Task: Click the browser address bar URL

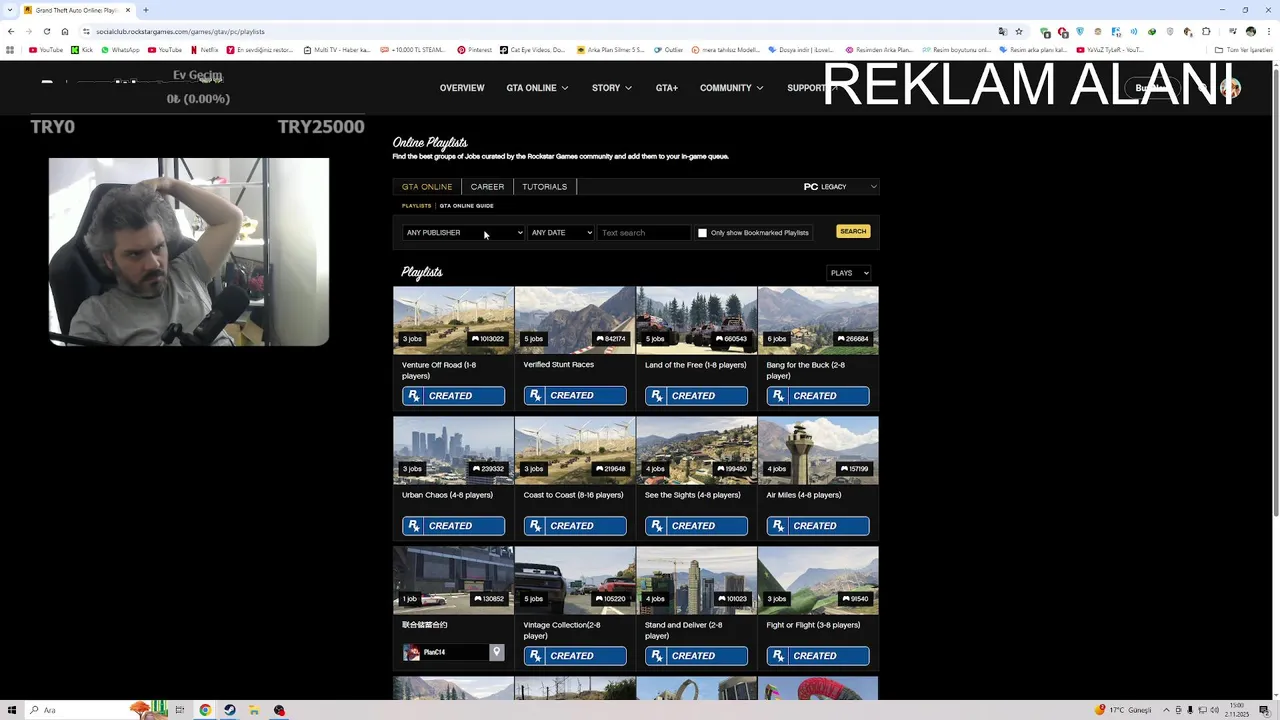Action: (180, 31)
